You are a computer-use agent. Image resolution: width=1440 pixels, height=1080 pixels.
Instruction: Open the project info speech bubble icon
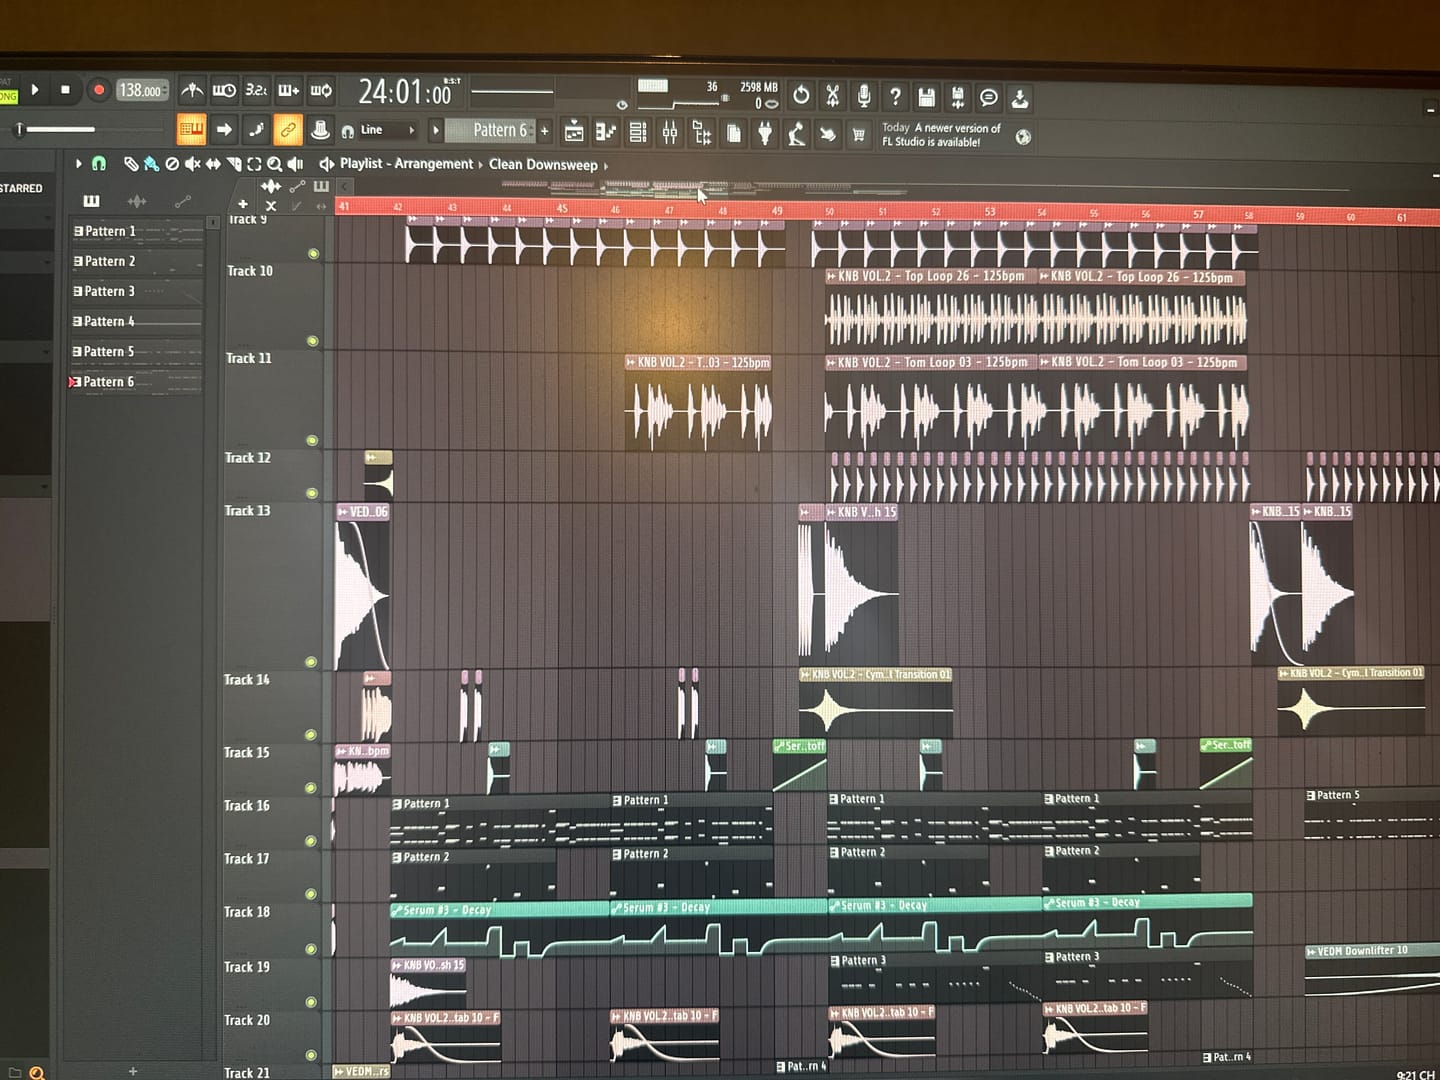[x=989, y=97]
